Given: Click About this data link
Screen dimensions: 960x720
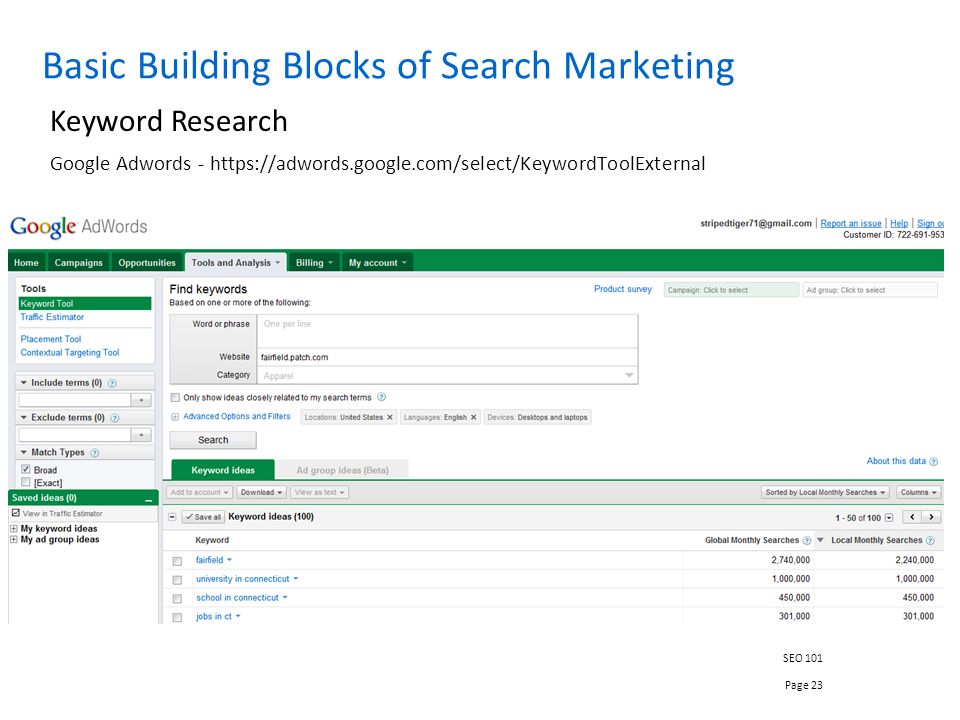Looking at the screenshot, I should point(896,461).
